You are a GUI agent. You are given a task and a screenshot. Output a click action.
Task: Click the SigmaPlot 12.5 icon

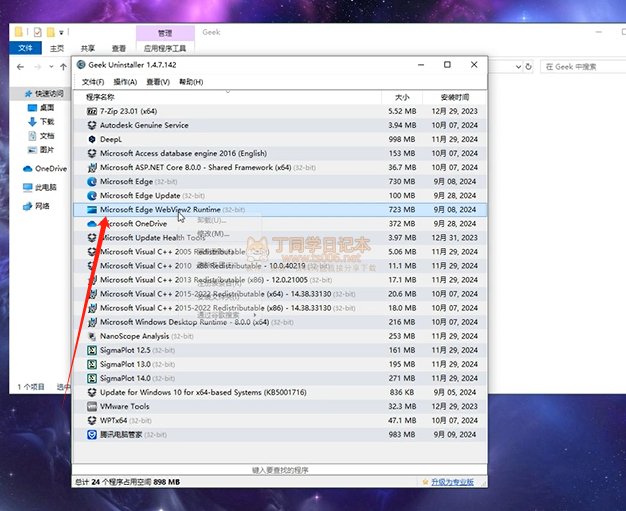point(92,350)
